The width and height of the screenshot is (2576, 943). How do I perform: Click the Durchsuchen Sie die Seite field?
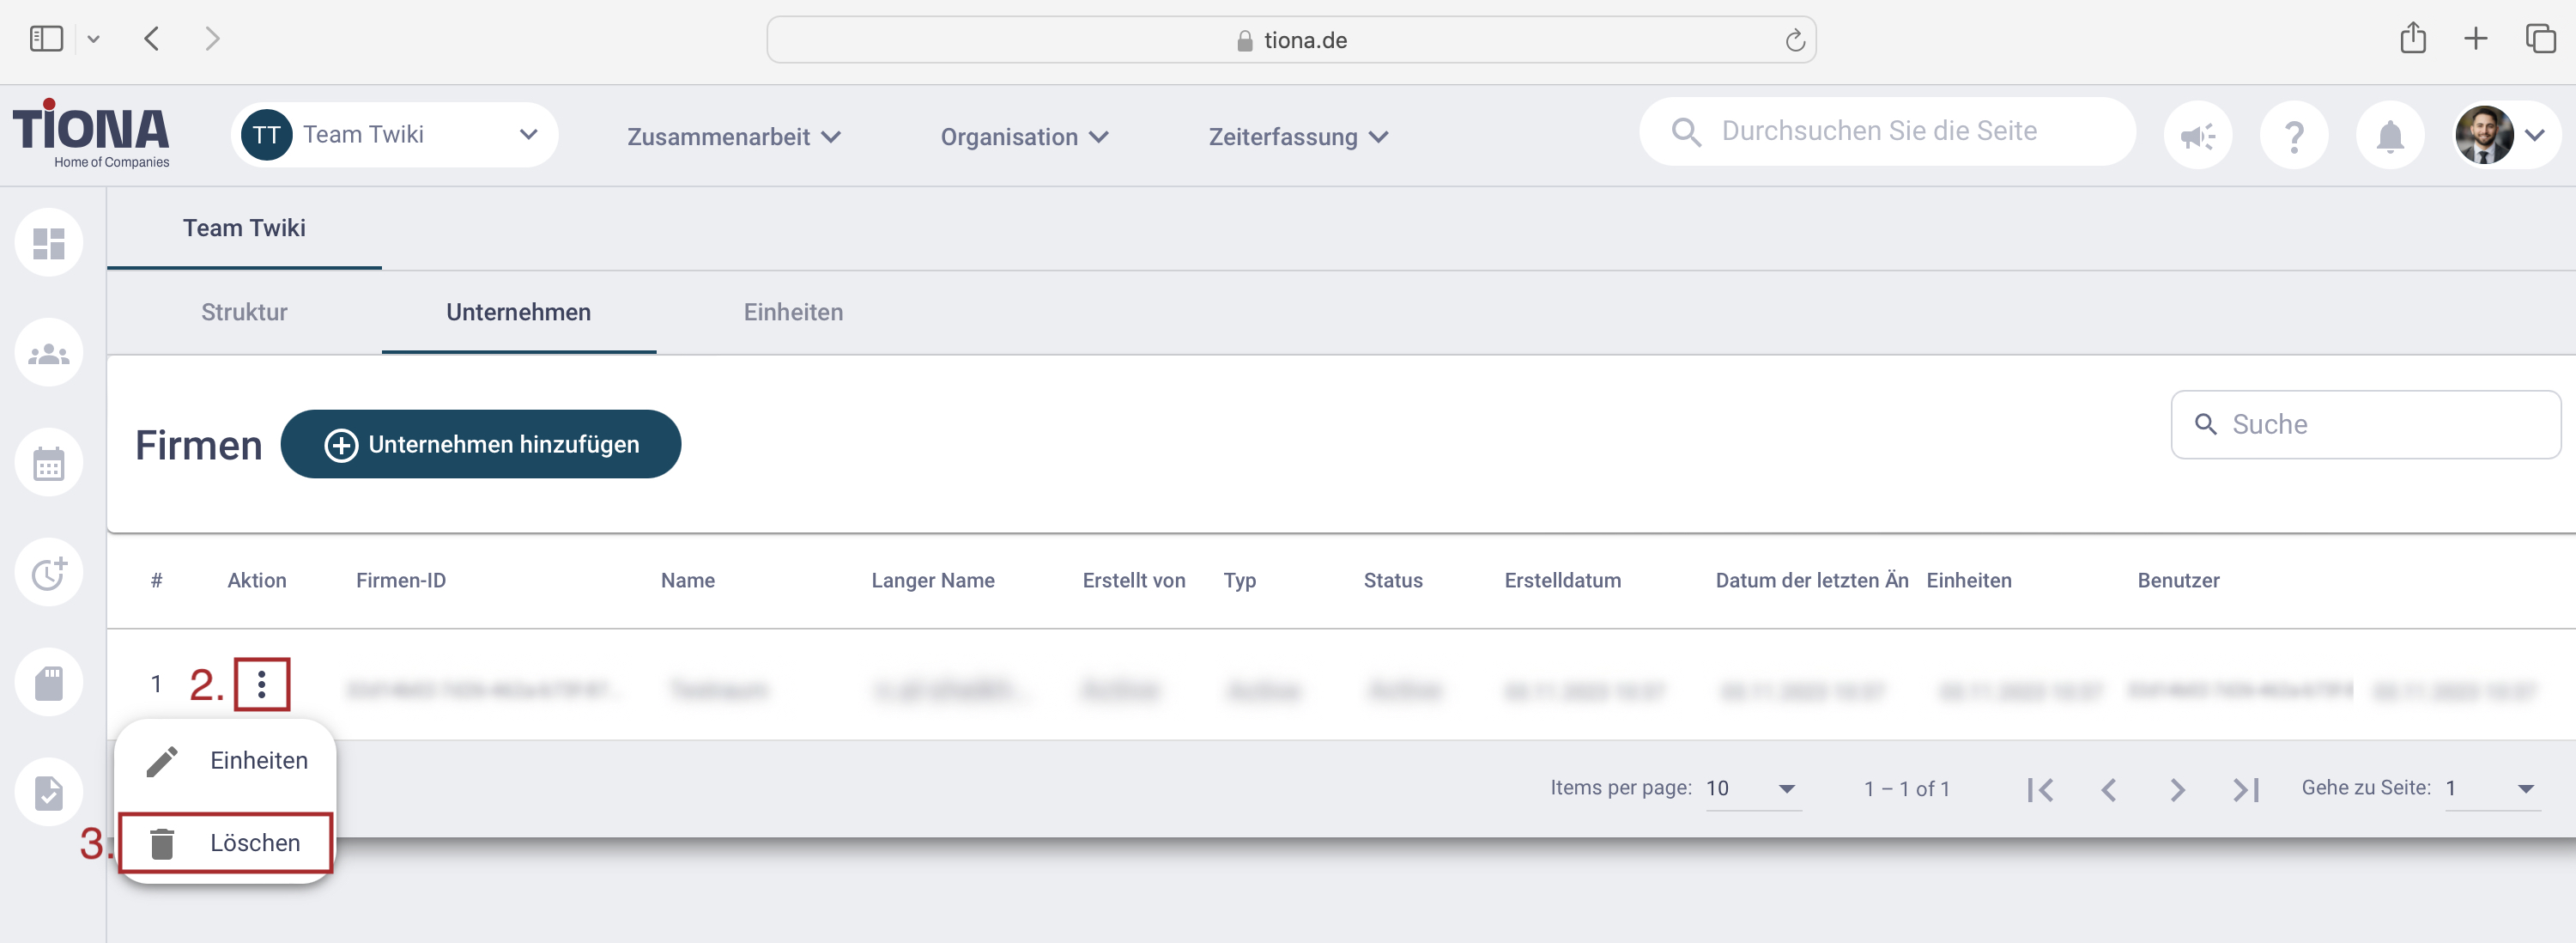(1886, 131)
